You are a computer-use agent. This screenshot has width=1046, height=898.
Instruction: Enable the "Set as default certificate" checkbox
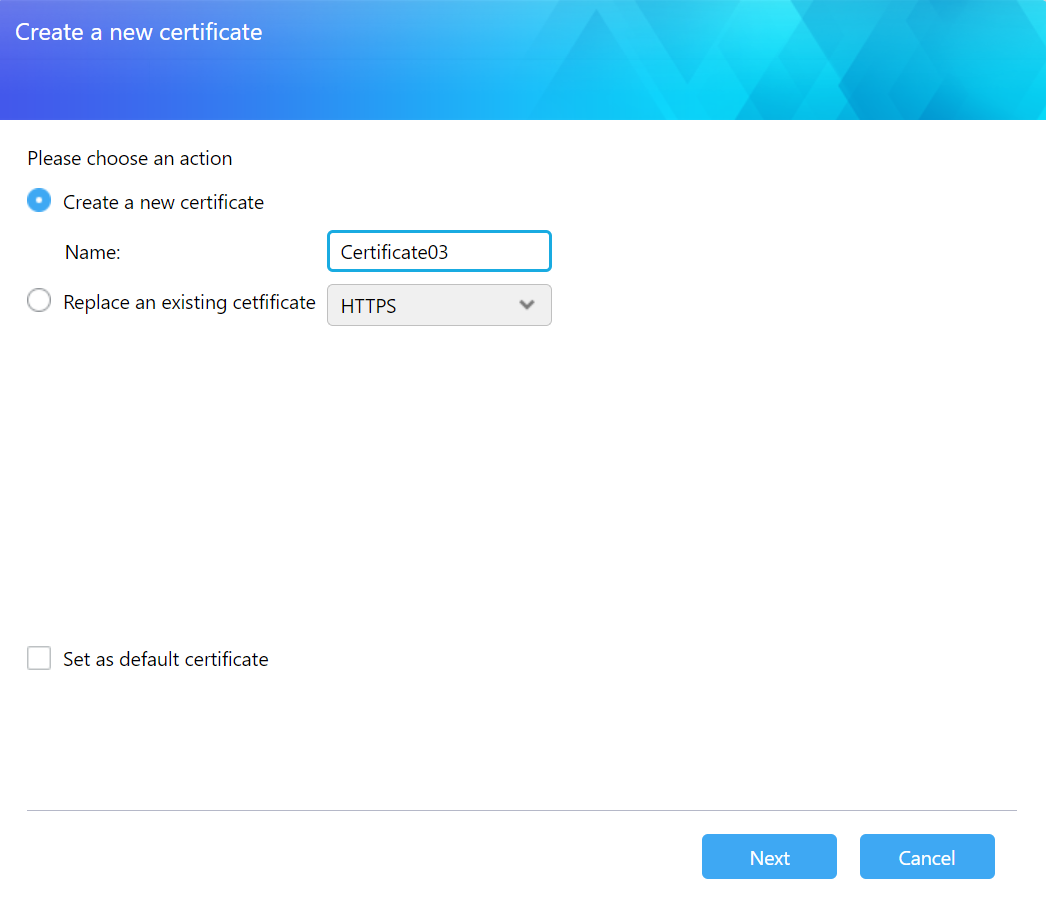coord(39,658)
